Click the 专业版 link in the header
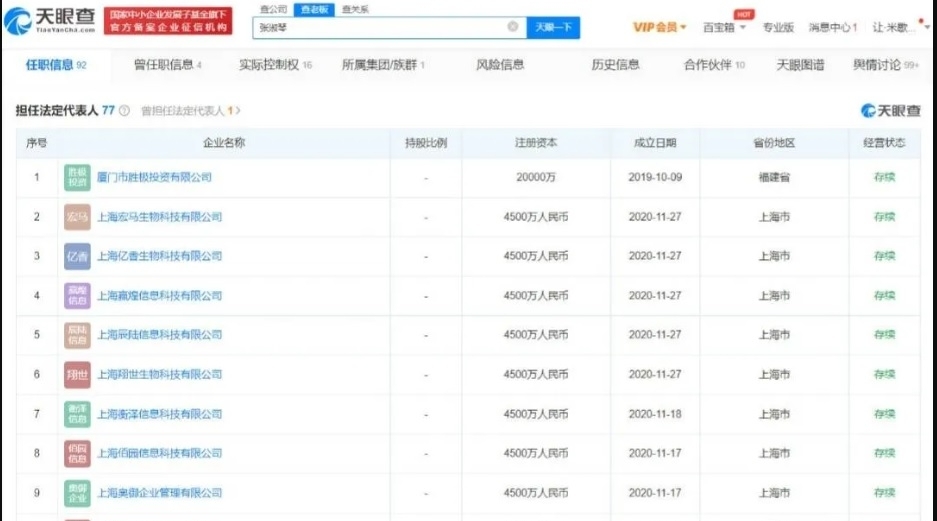 click(778, 27)
